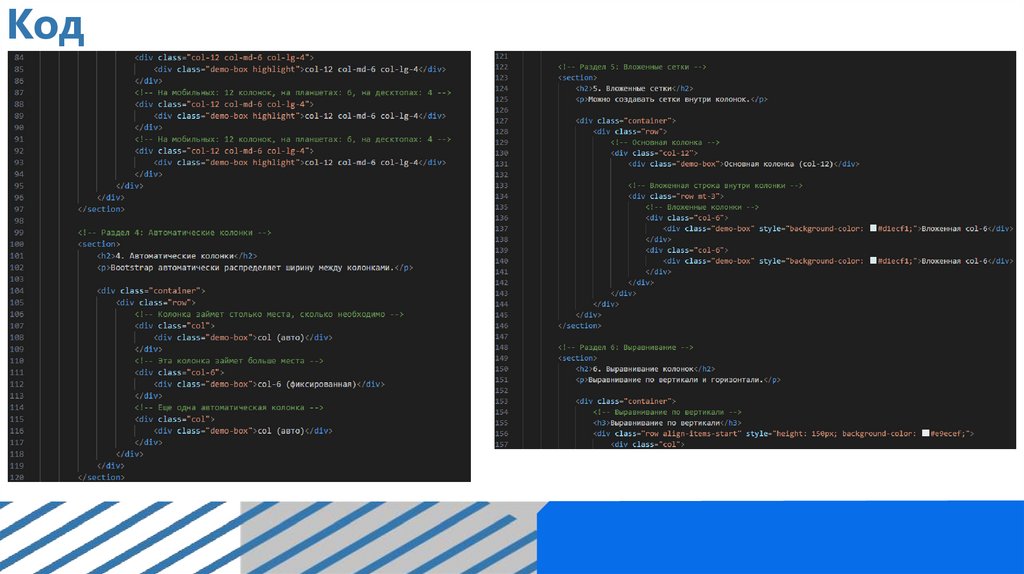This screenshot has width=1024, height=574.
Task: Click heading text "5. Вложенные сетки"
Action: (632, 88)
